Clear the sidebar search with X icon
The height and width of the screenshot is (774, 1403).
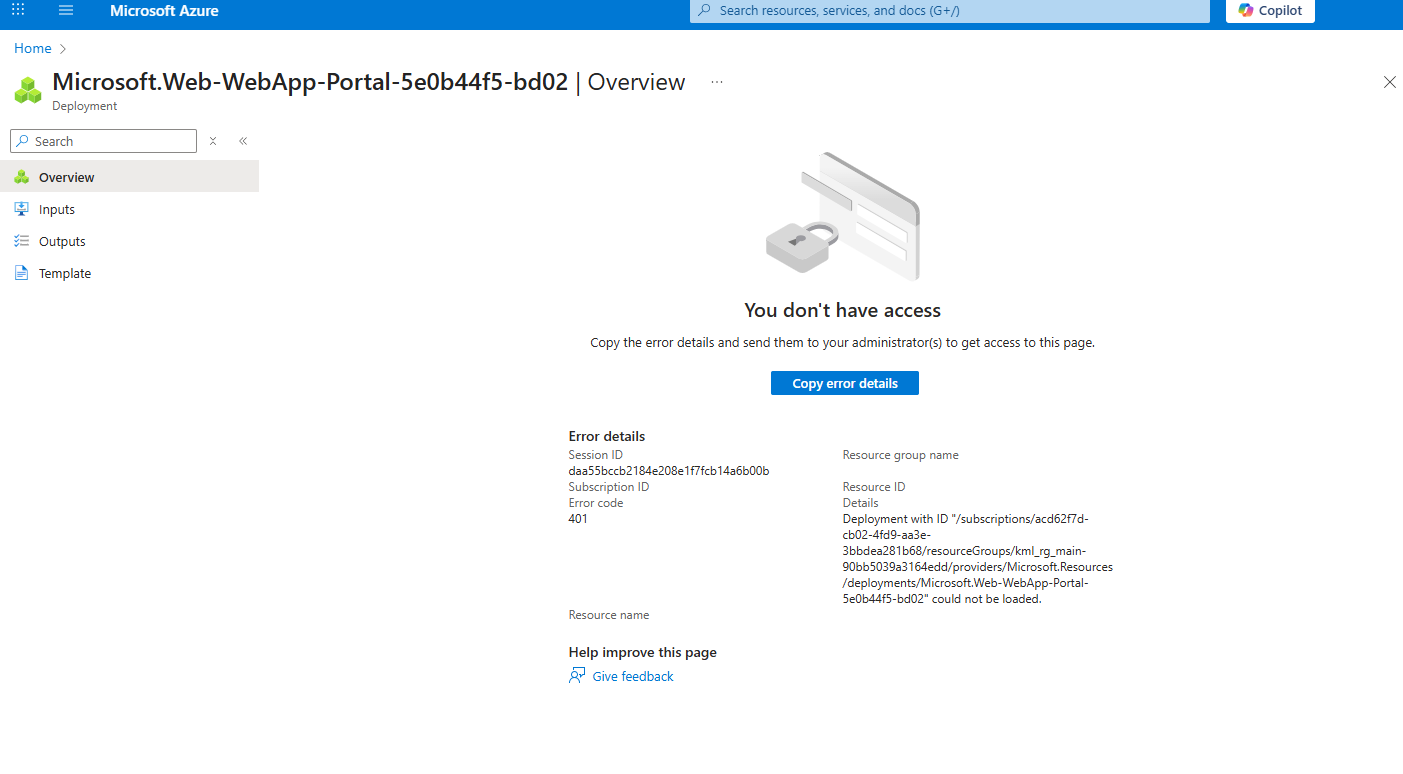coord(213,141)
